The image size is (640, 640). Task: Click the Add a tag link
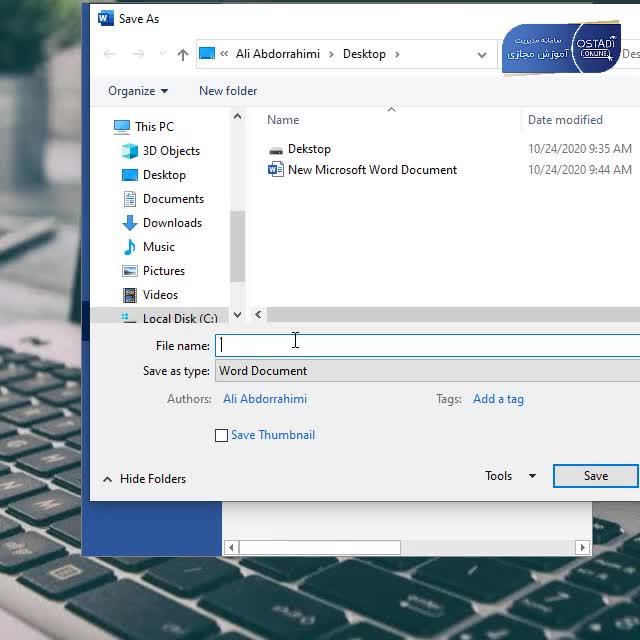(498, 399)
